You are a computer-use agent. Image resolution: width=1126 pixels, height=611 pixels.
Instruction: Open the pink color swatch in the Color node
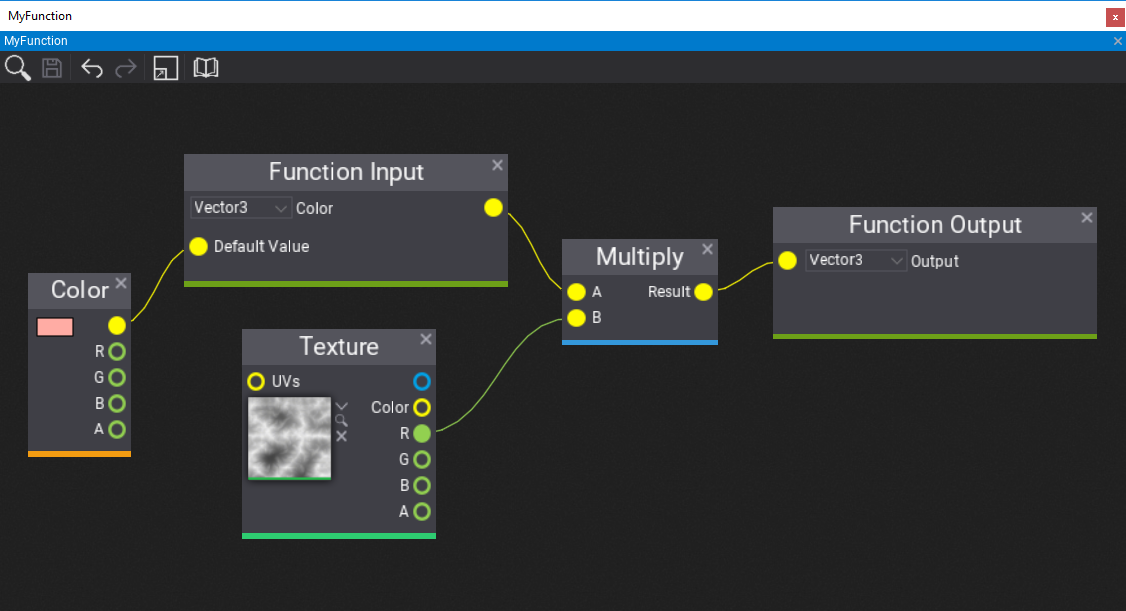(x=55, y=326)
